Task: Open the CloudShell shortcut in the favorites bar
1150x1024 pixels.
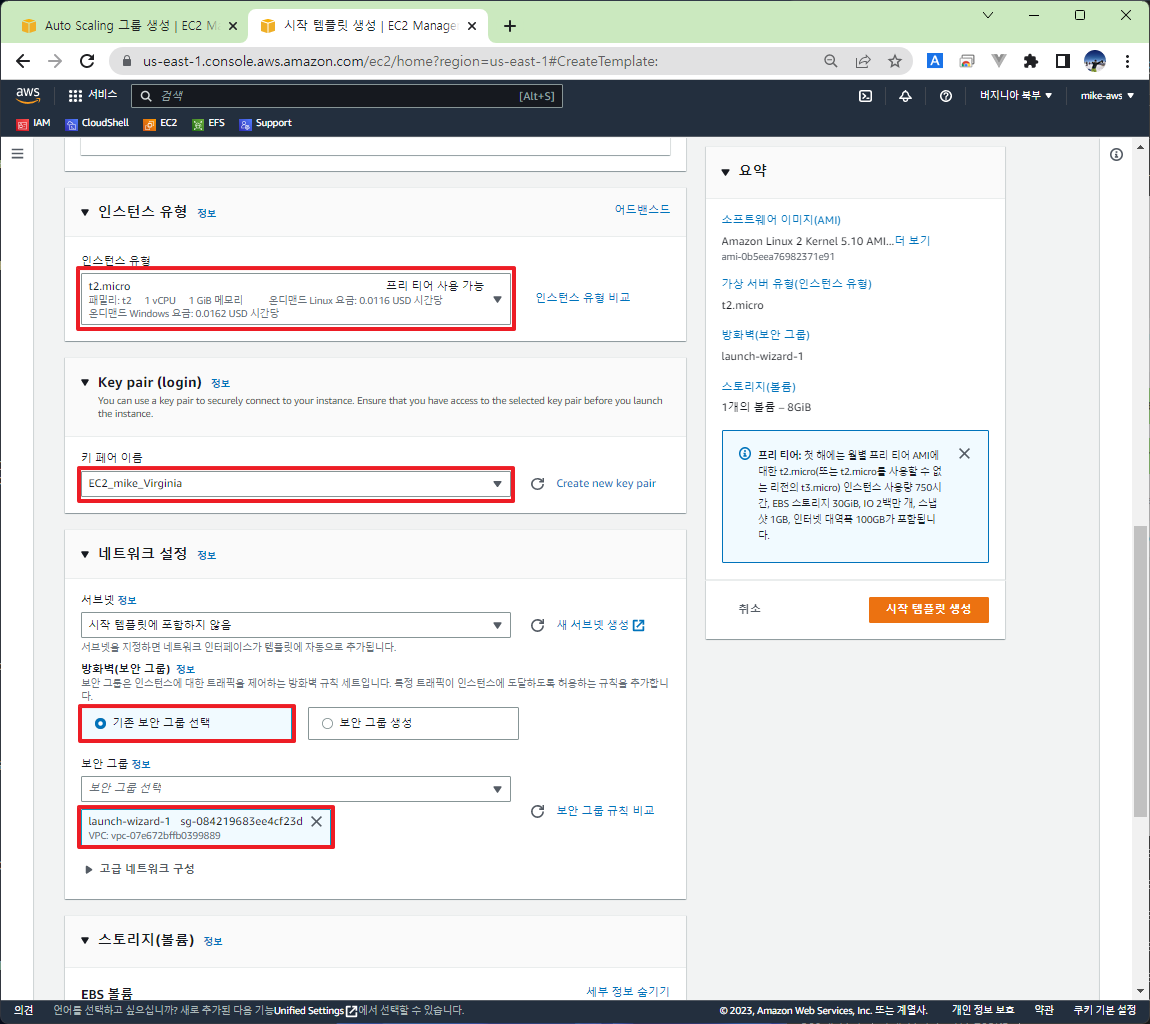Action: point(97,123)
